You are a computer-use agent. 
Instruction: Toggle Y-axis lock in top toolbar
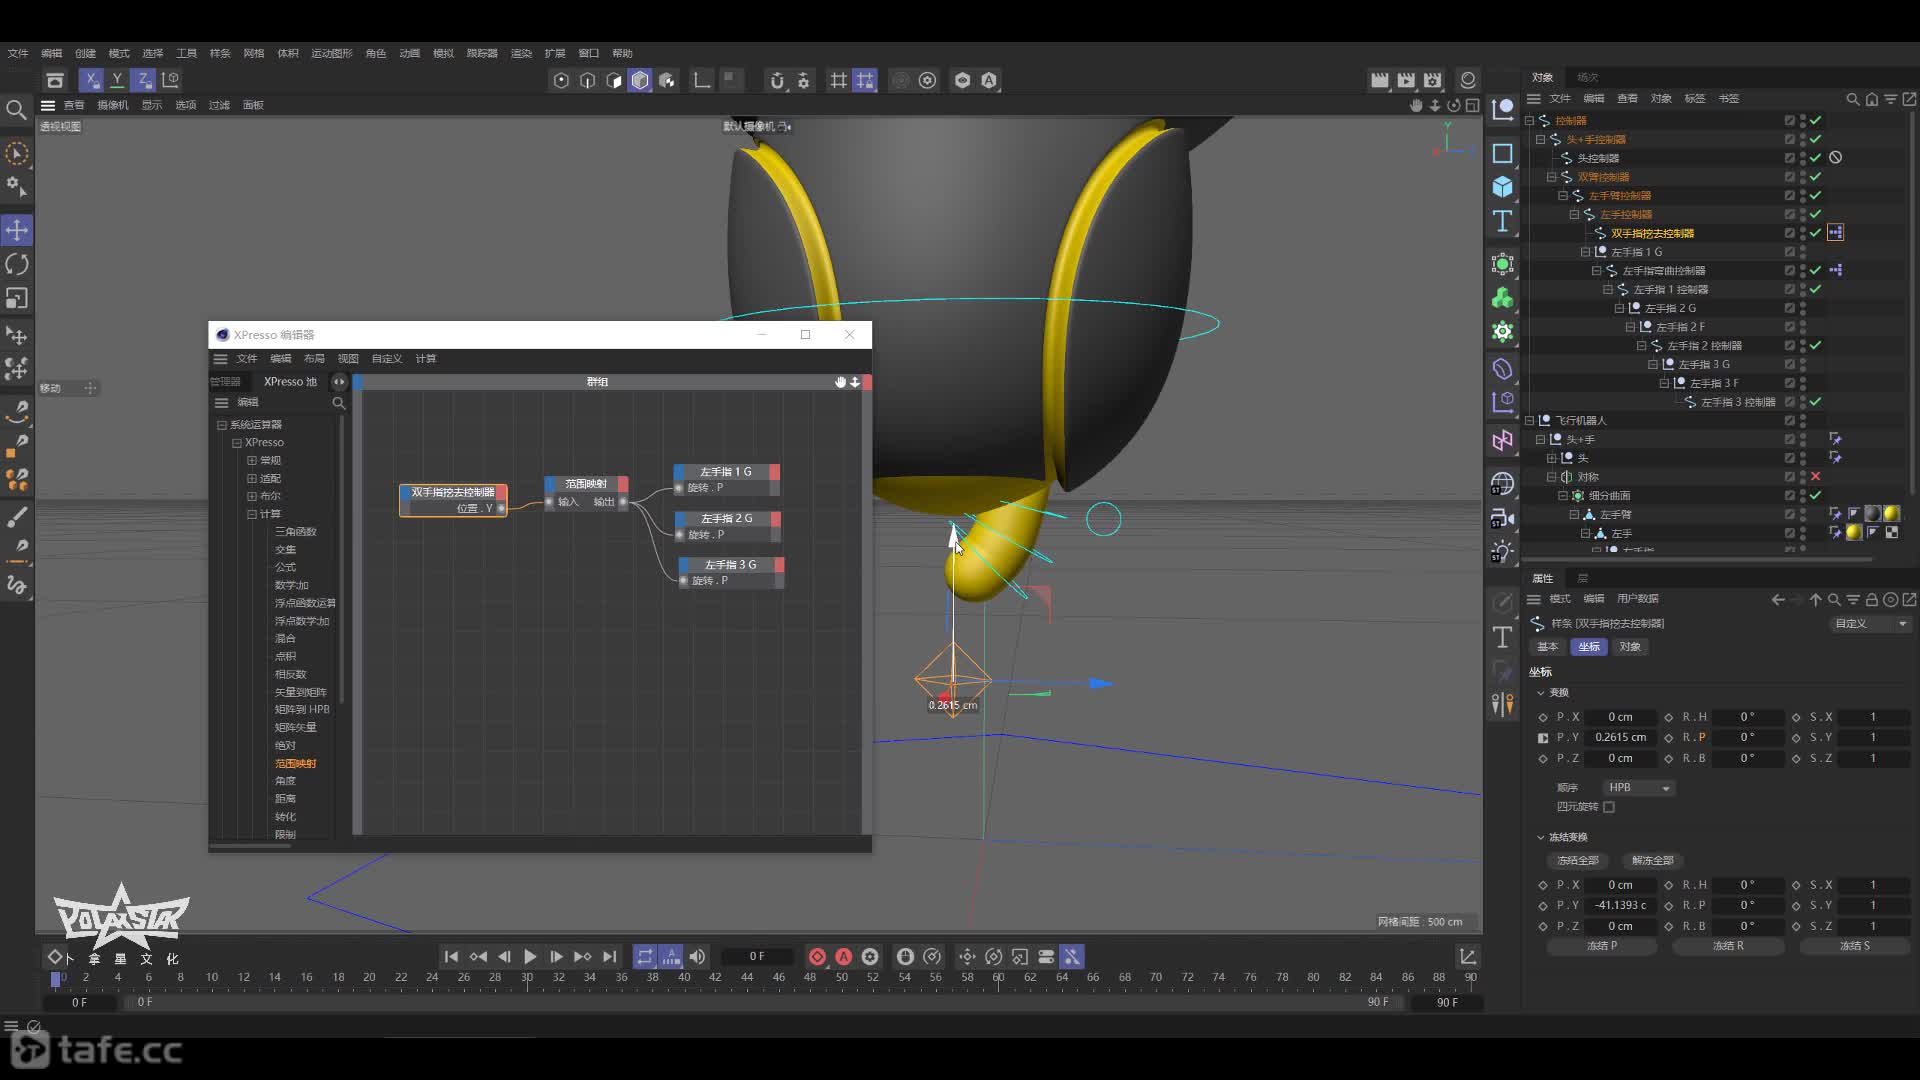click(117, 80)
